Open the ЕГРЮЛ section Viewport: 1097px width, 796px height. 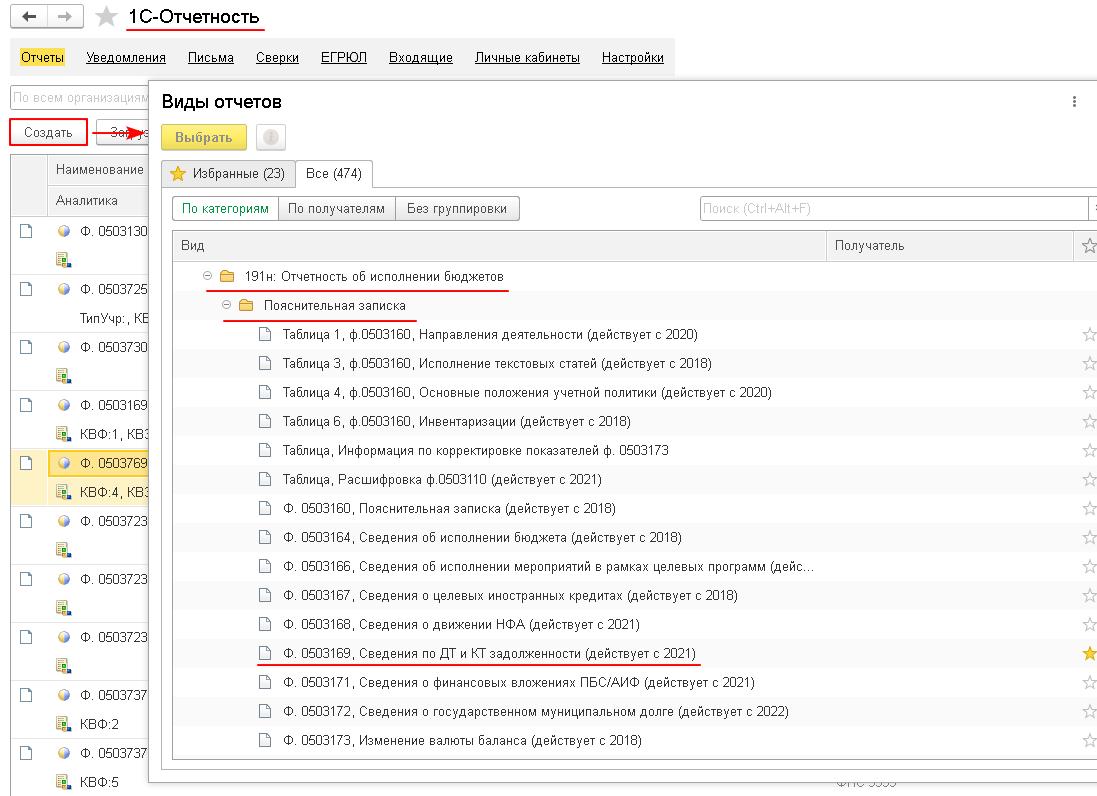tap(344, 57)
